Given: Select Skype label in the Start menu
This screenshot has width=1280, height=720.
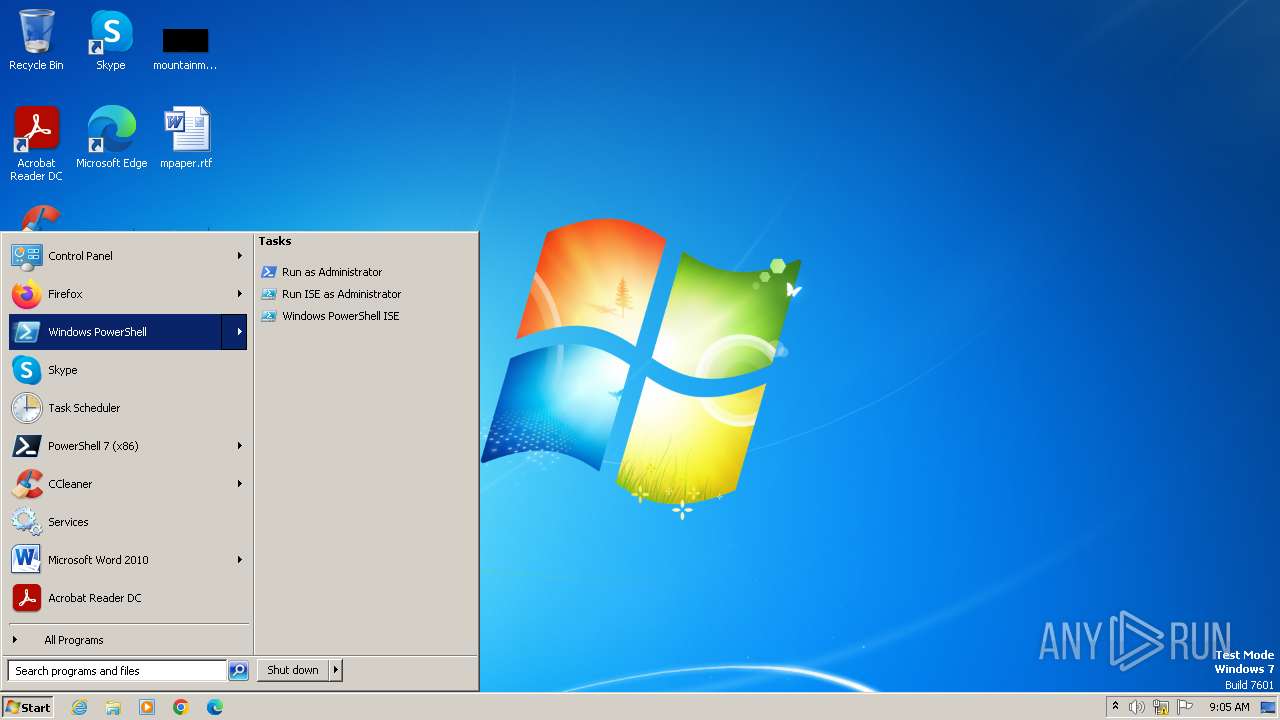Looking at the screenshot, I should point(62,370).
